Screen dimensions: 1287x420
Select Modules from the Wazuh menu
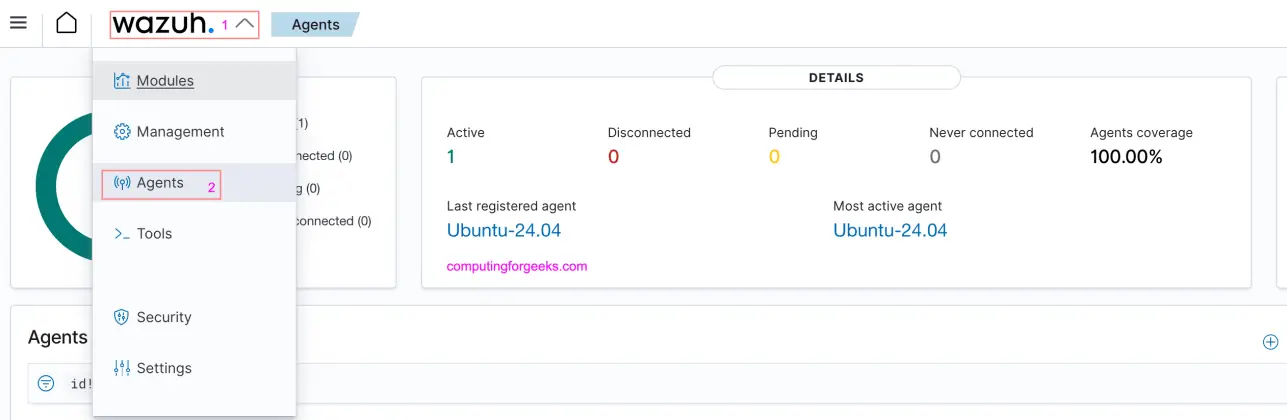point(165,81)
